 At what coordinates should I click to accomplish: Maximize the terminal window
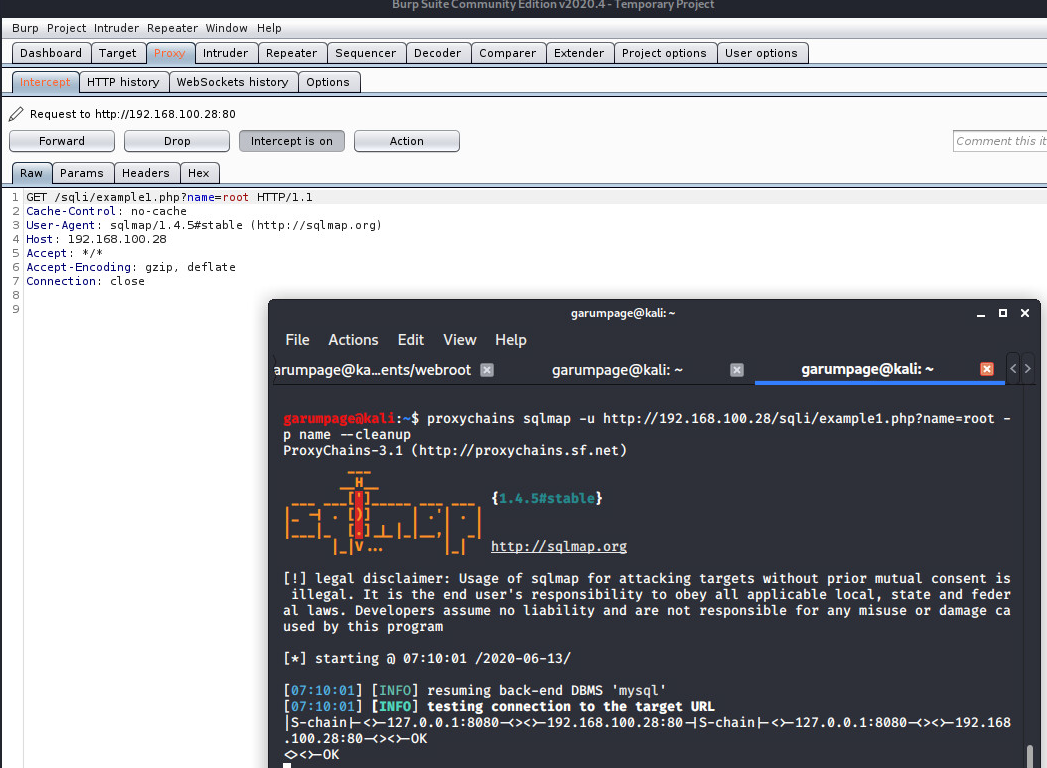[x=1002, y=313]
